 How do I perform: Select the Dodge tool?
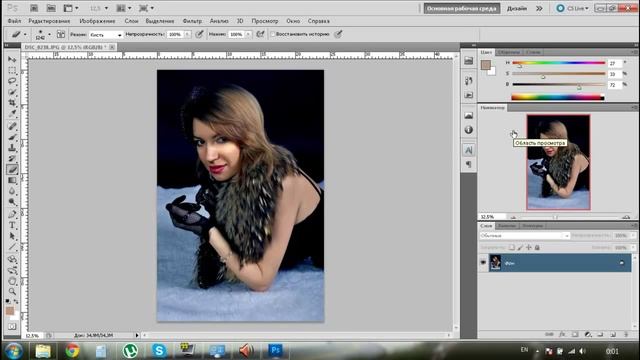pyautogui.click(x=12, y=202)
